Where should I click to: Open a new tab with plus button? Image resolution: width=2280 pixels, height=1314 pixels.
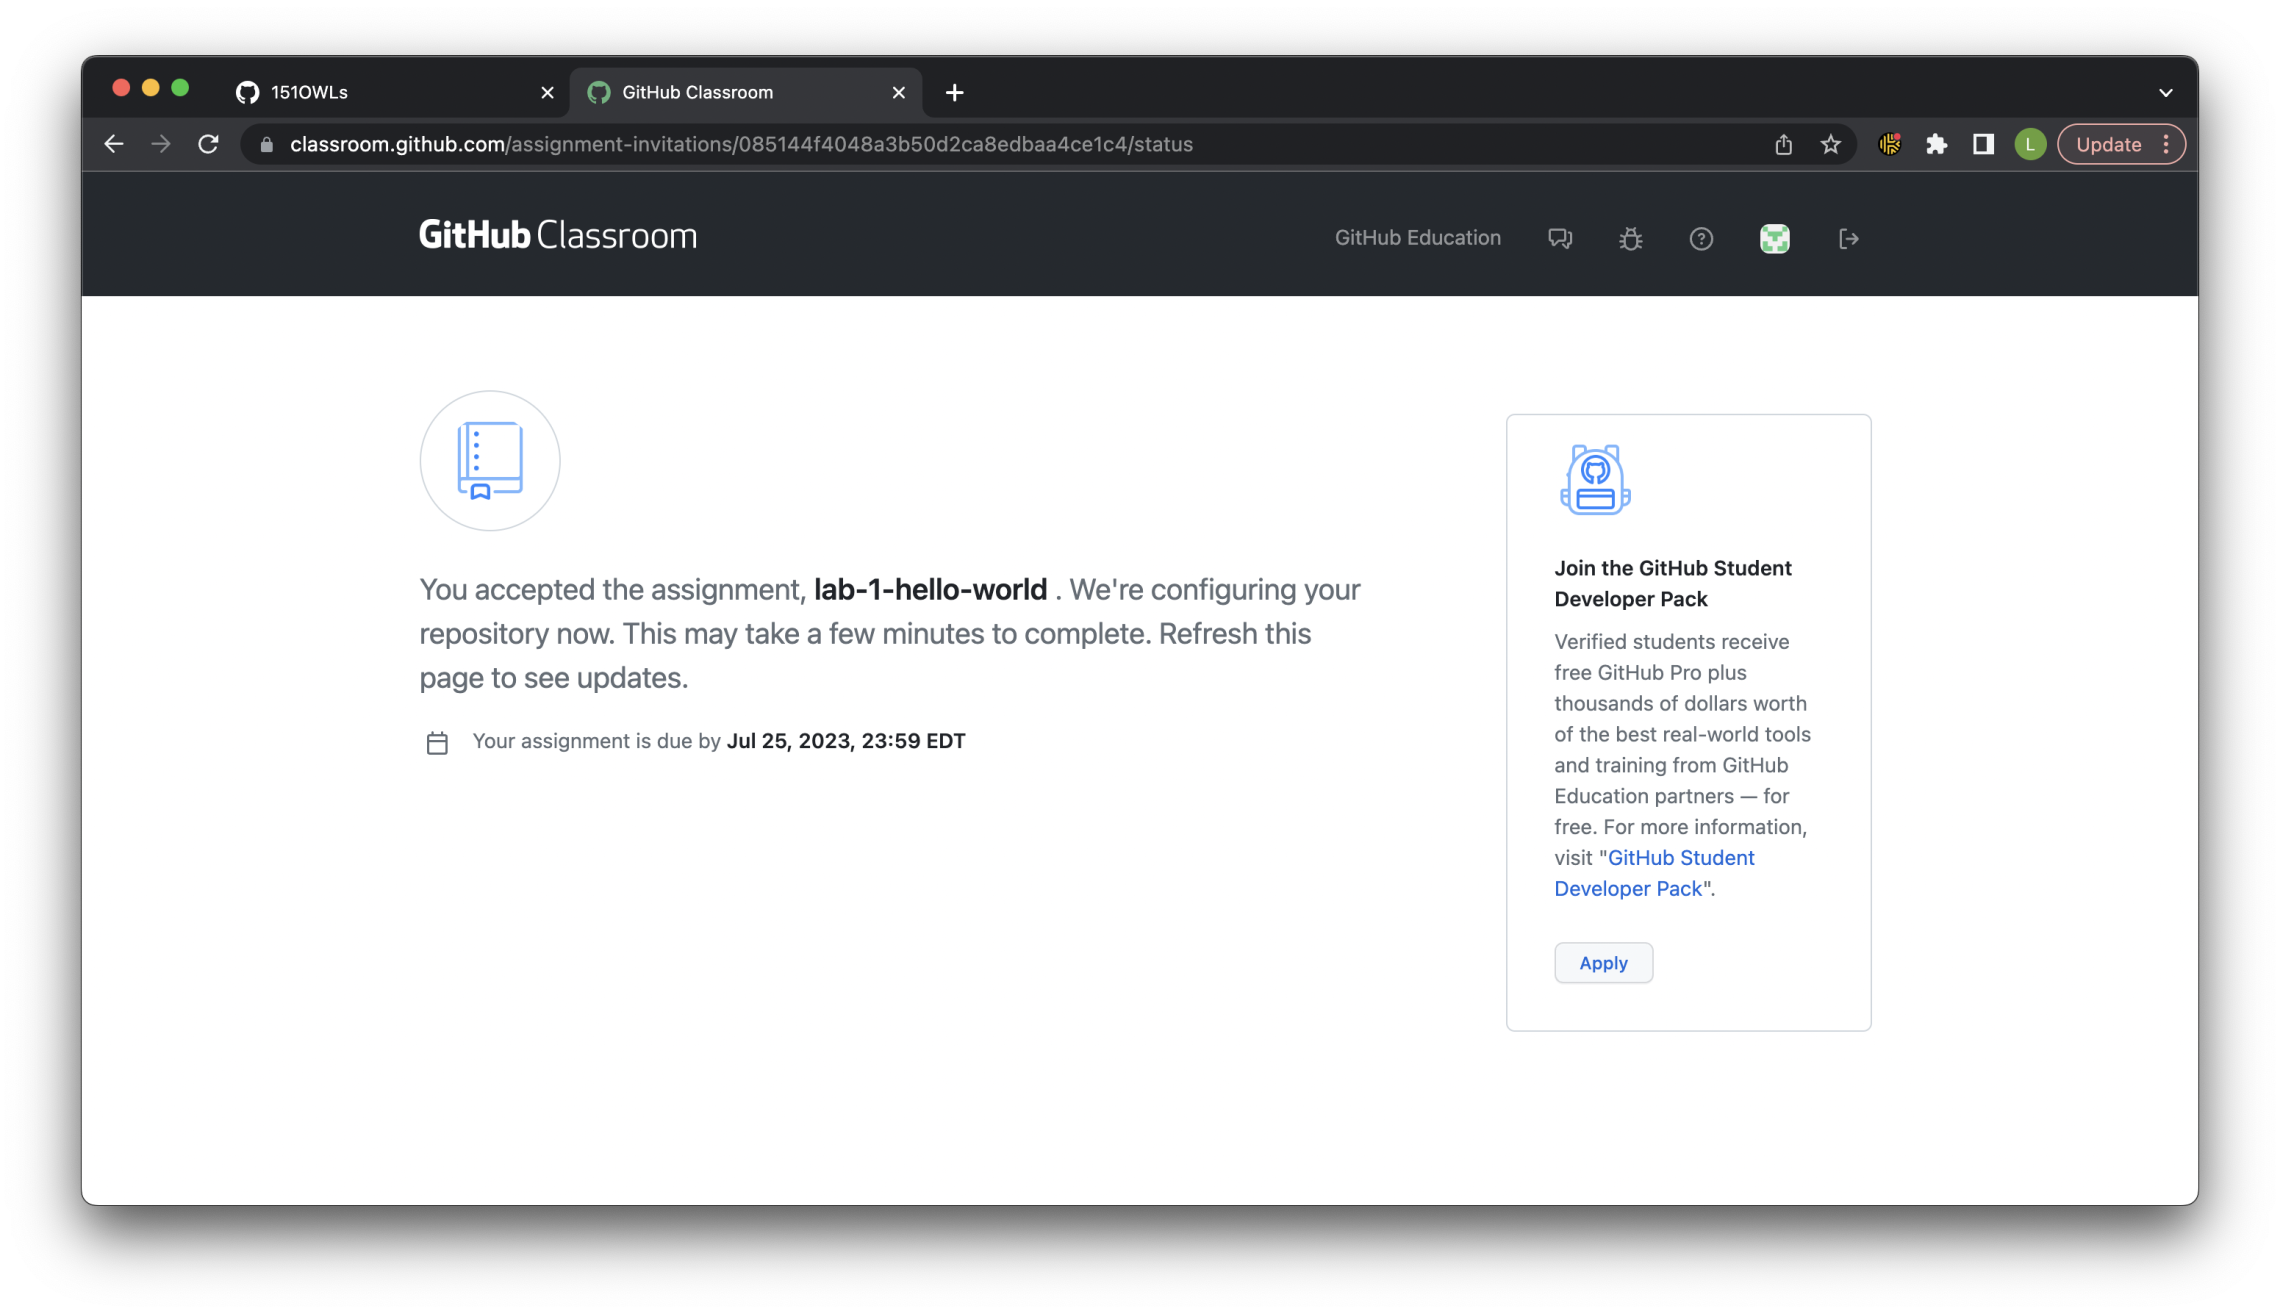[x=954, y=93]
